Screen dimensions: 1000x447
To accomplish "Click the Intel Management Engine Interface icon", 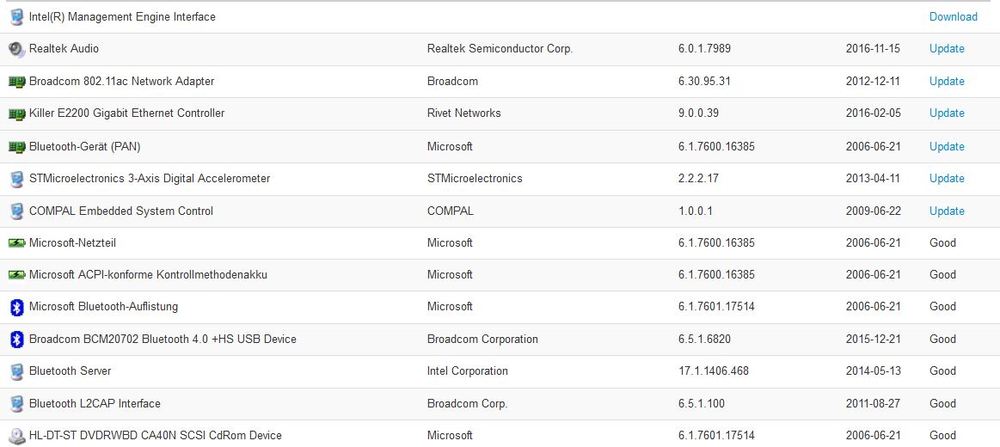I will pos(16,17).
